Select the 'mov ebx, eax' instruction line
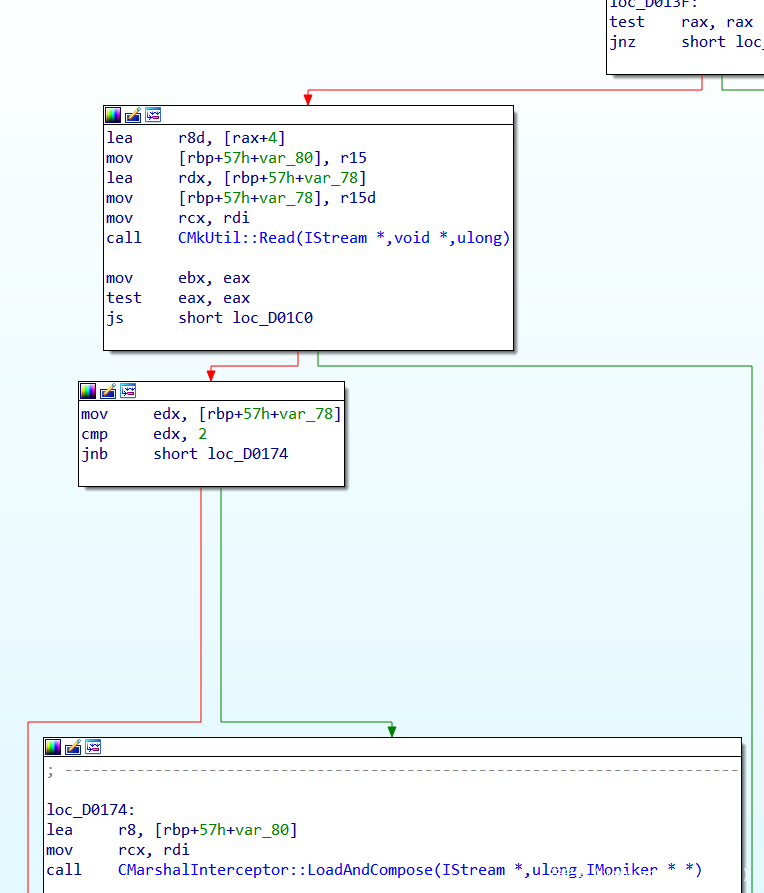 click(178, 278)
